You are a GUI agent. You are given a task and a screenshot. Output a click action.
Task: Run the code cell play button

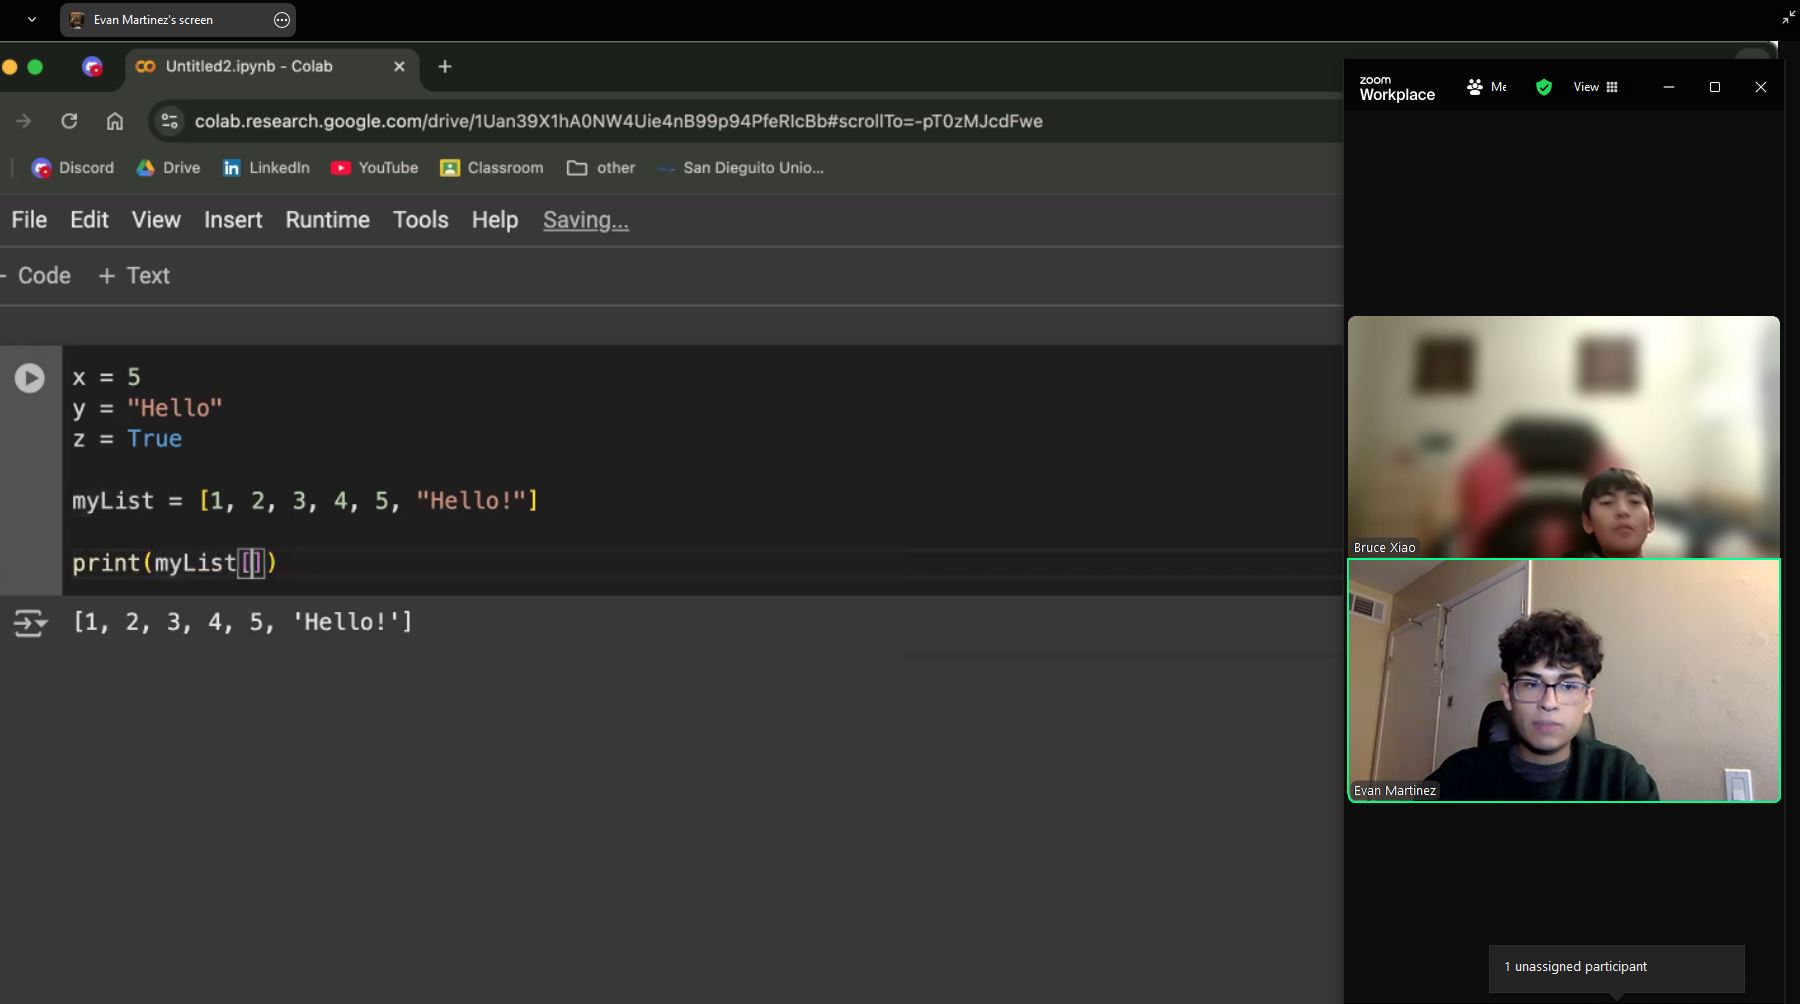(29, 378)
